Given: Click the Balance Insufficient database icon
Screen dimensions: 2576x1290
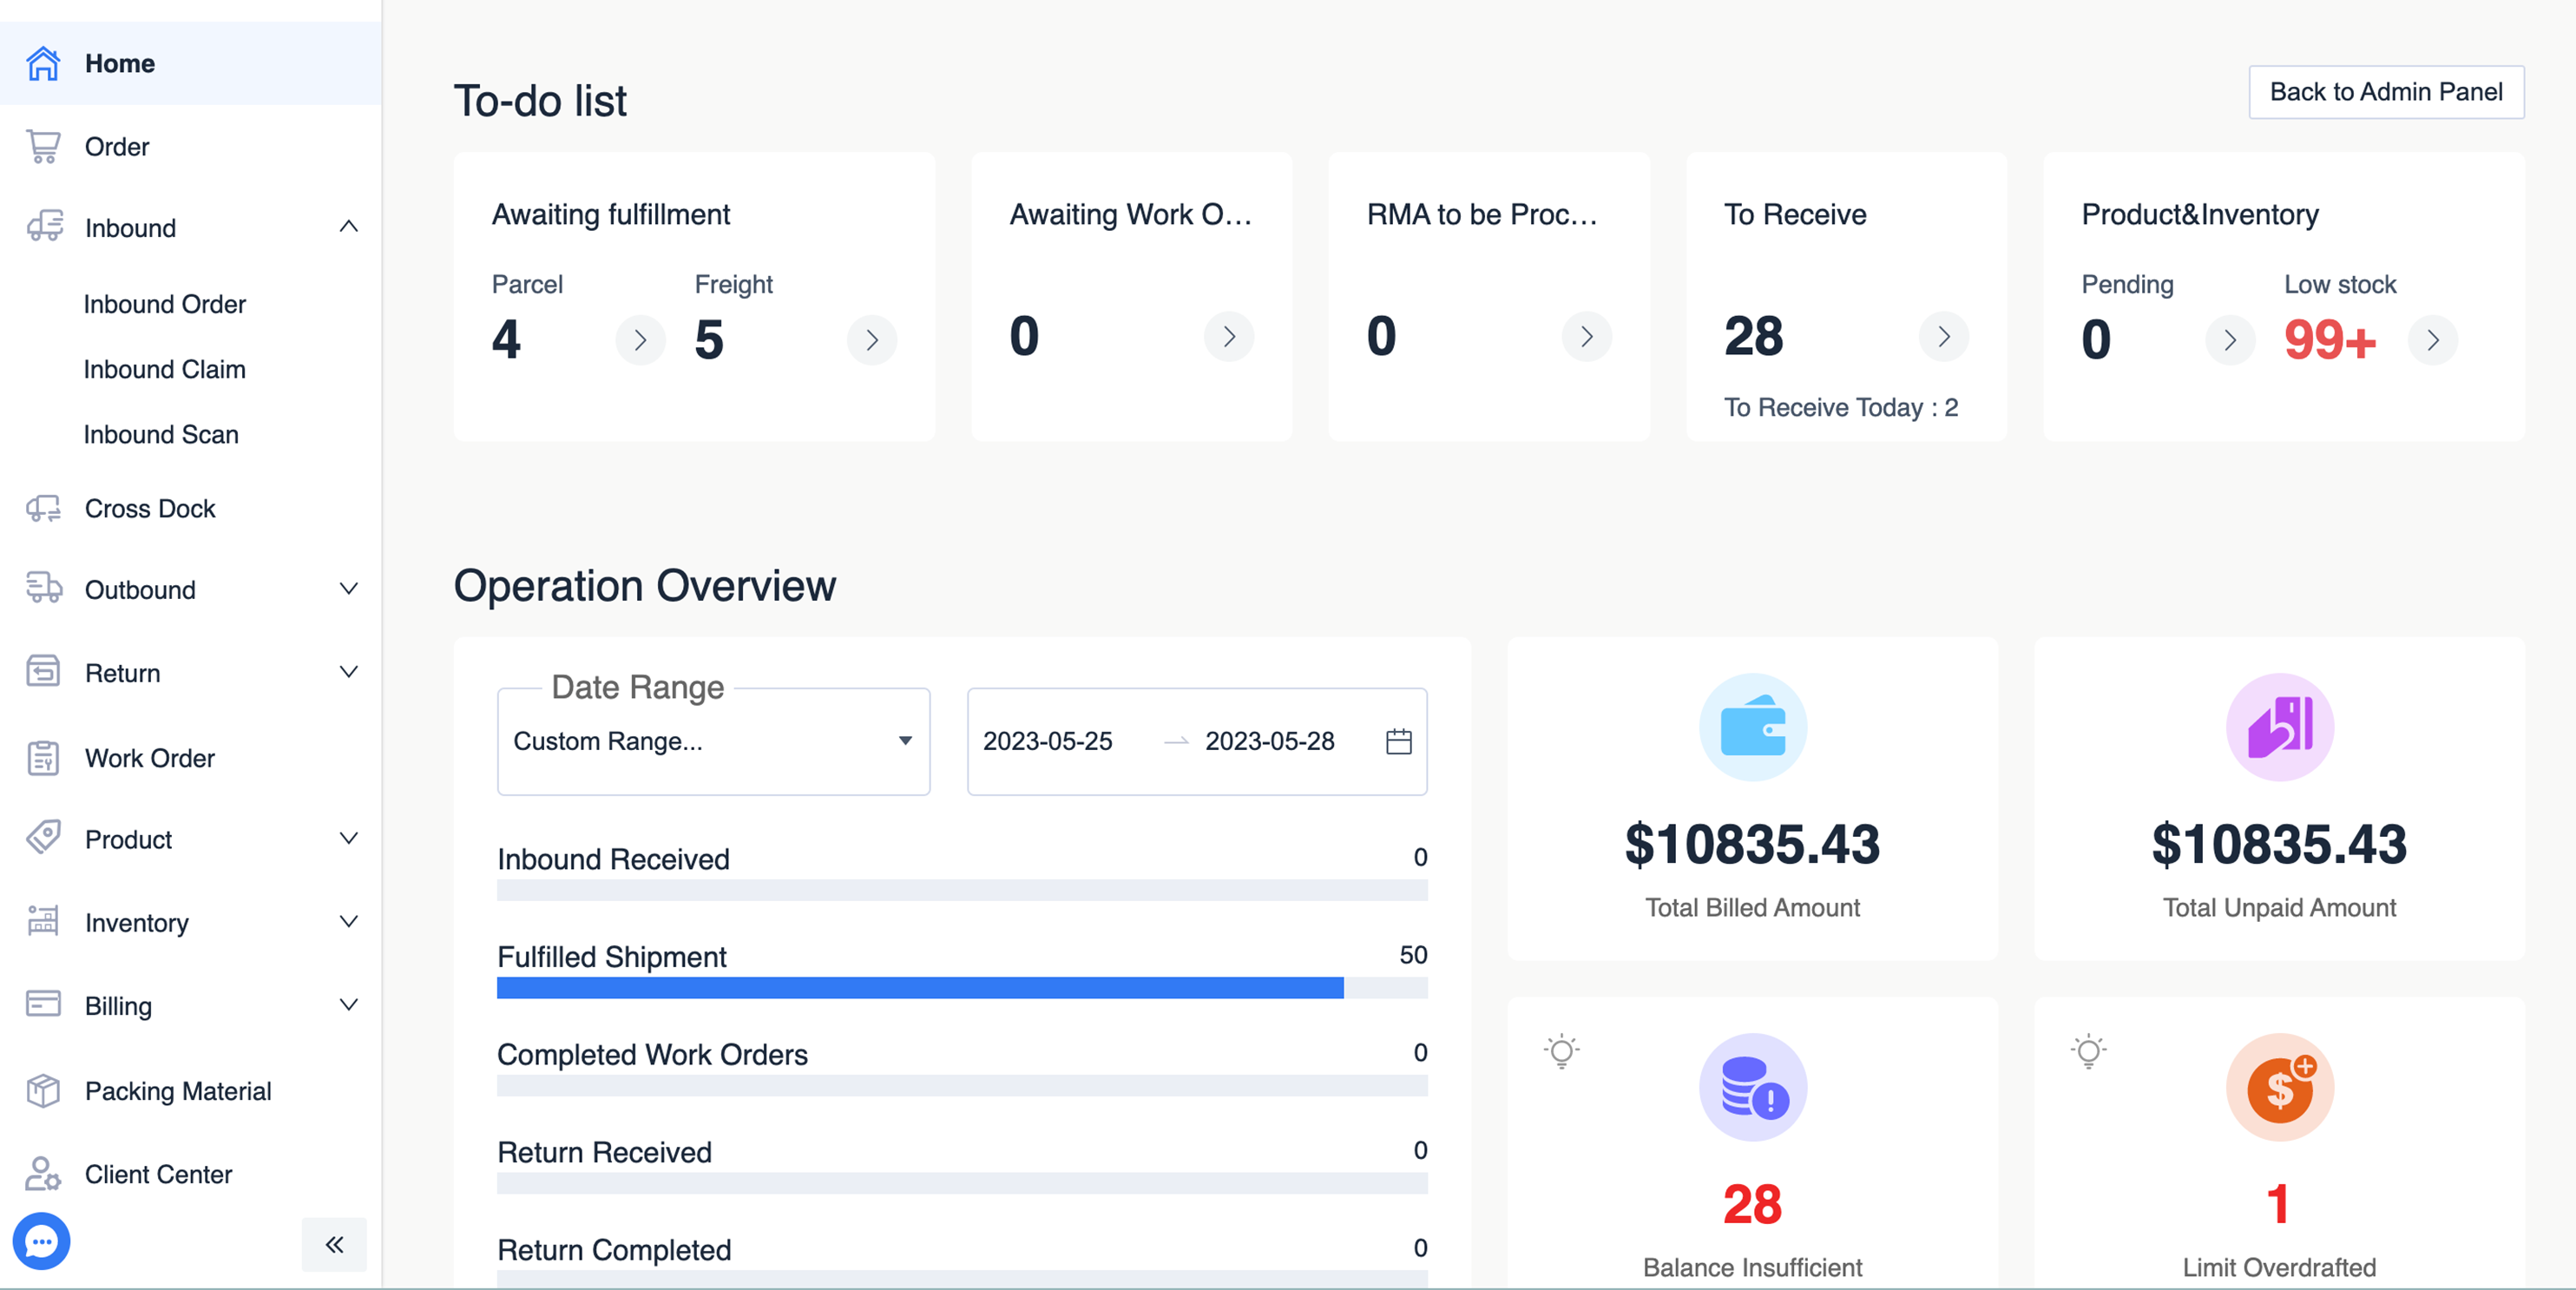Looking at the screenshot, I should click(1752, 1087).
